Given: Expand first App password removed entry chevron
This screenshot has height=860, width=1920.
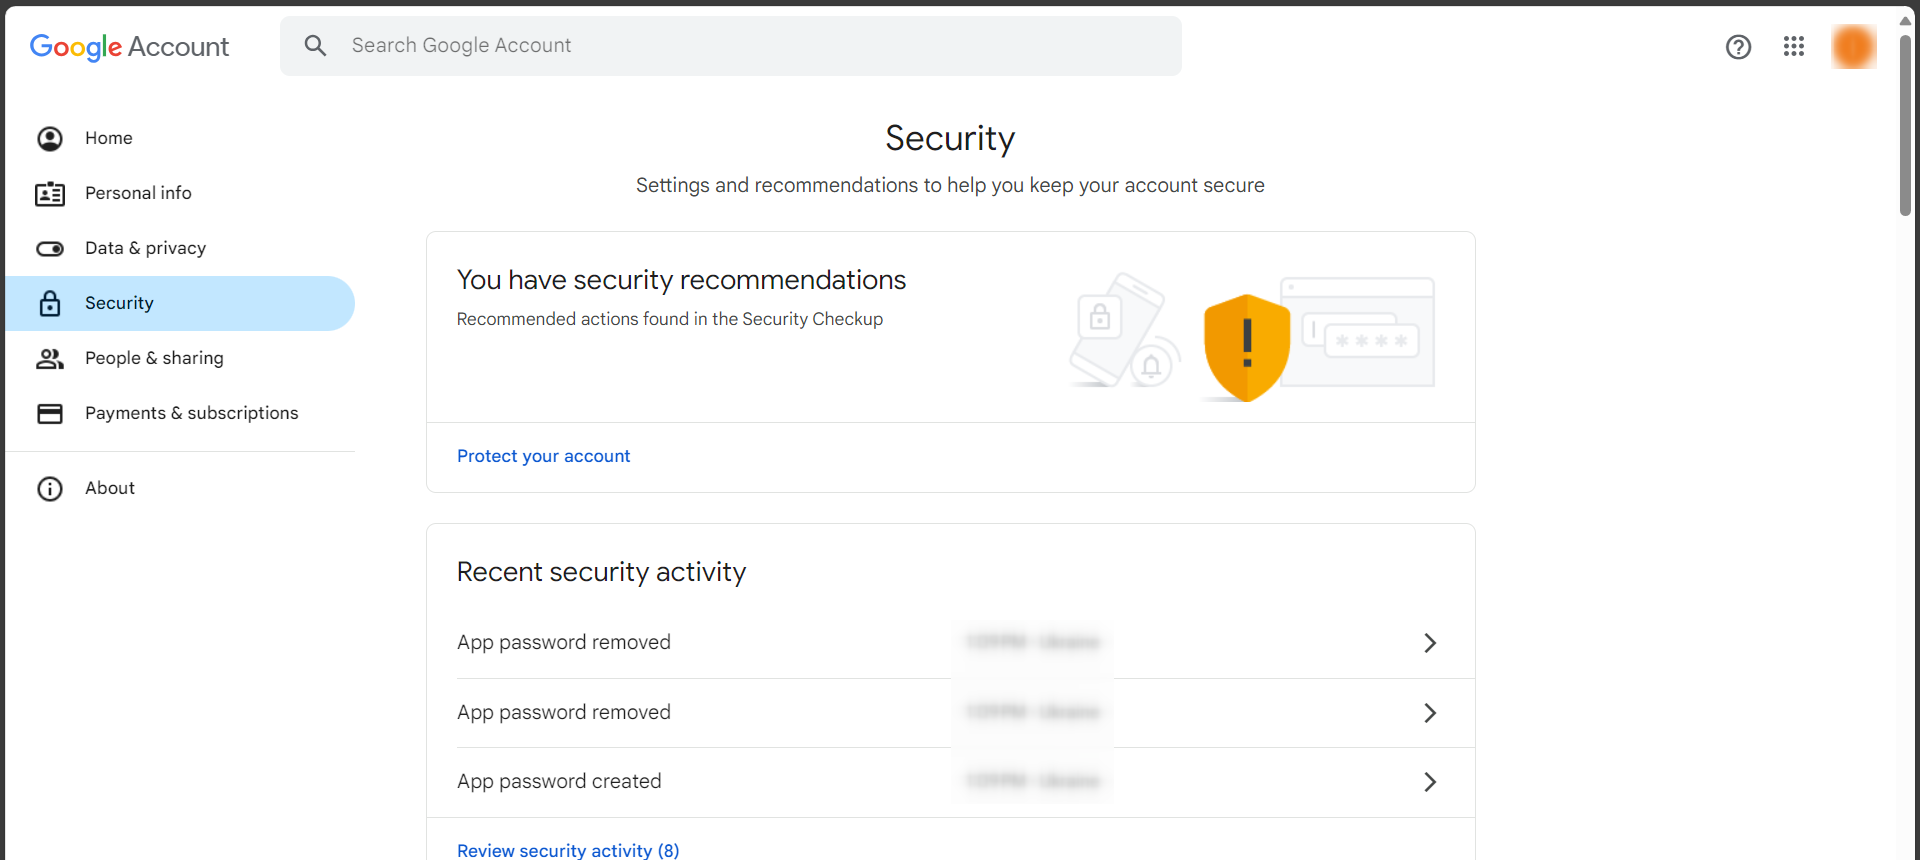Looking at the screenshot, I should coord(1430,643).
